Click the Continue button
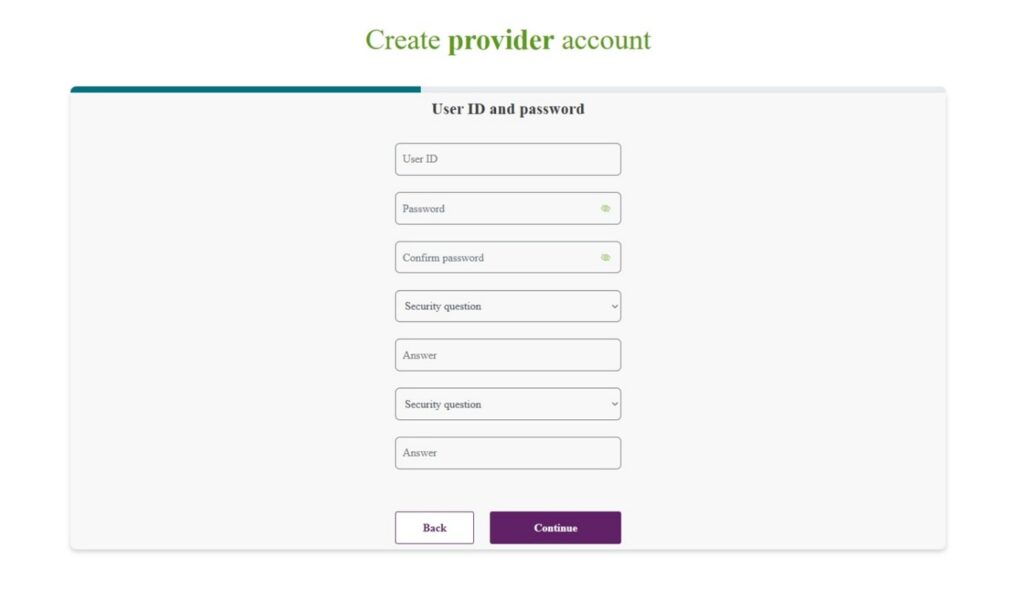The width and height of the screenshot is (1024, 593). [555, 527]
